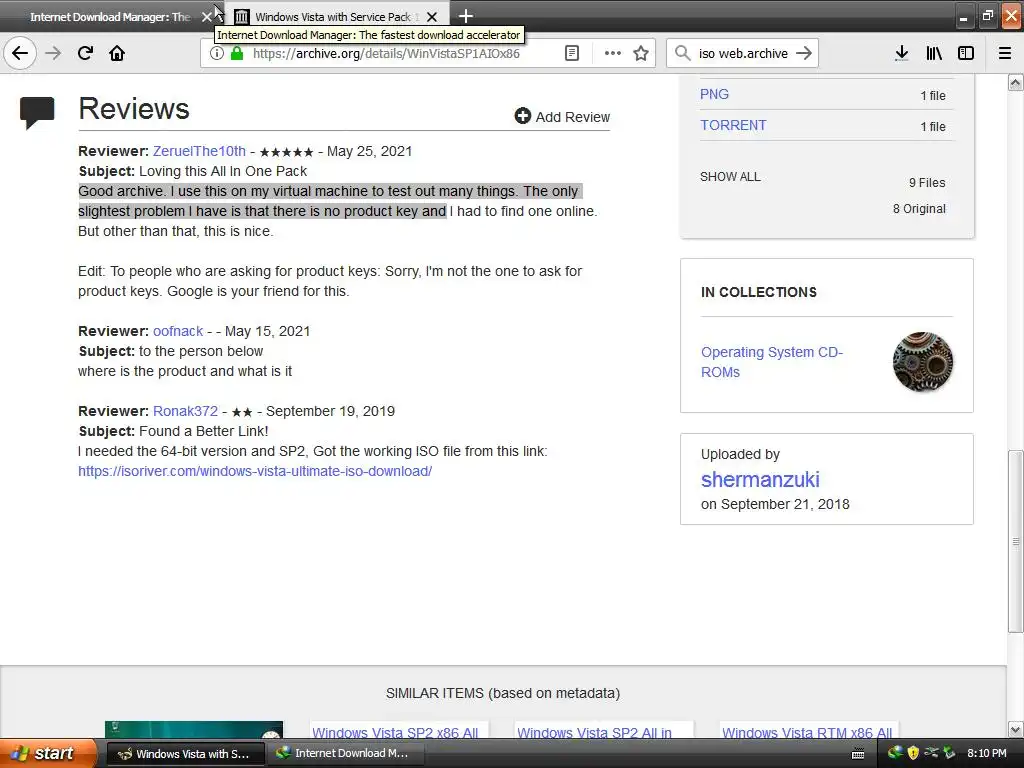
Task: Close the Windows Vista with Service Pack tab
Action: [x=432, y=17]
